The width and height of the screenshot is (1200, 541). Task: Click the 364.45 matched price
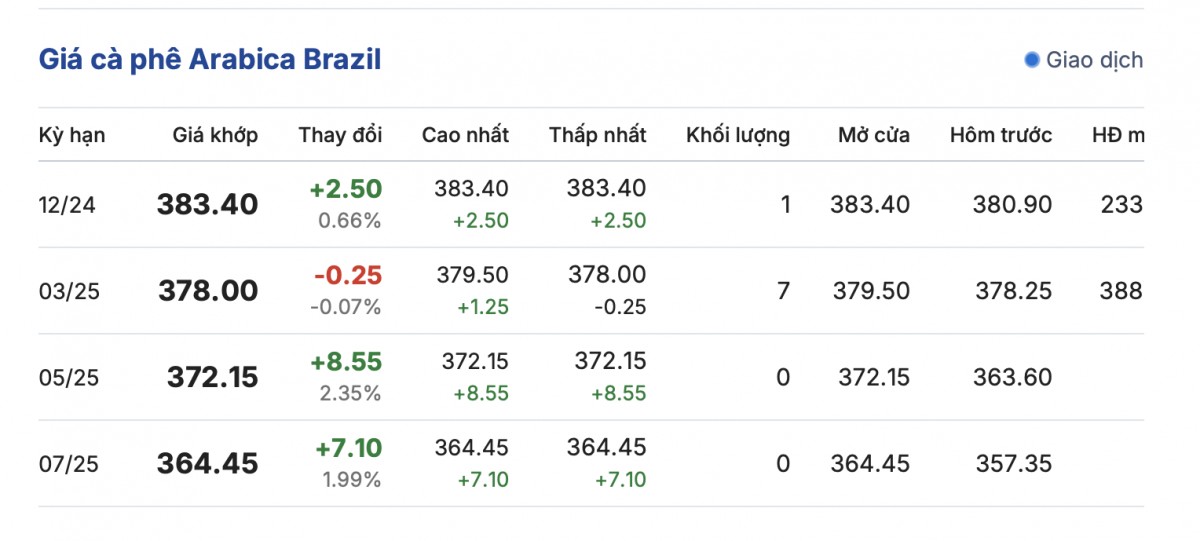pos(207,464)
